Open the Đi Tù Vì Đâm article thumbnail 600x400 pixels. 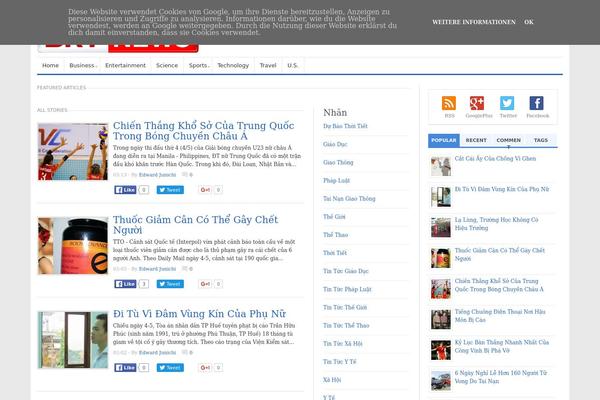[73, 340]
